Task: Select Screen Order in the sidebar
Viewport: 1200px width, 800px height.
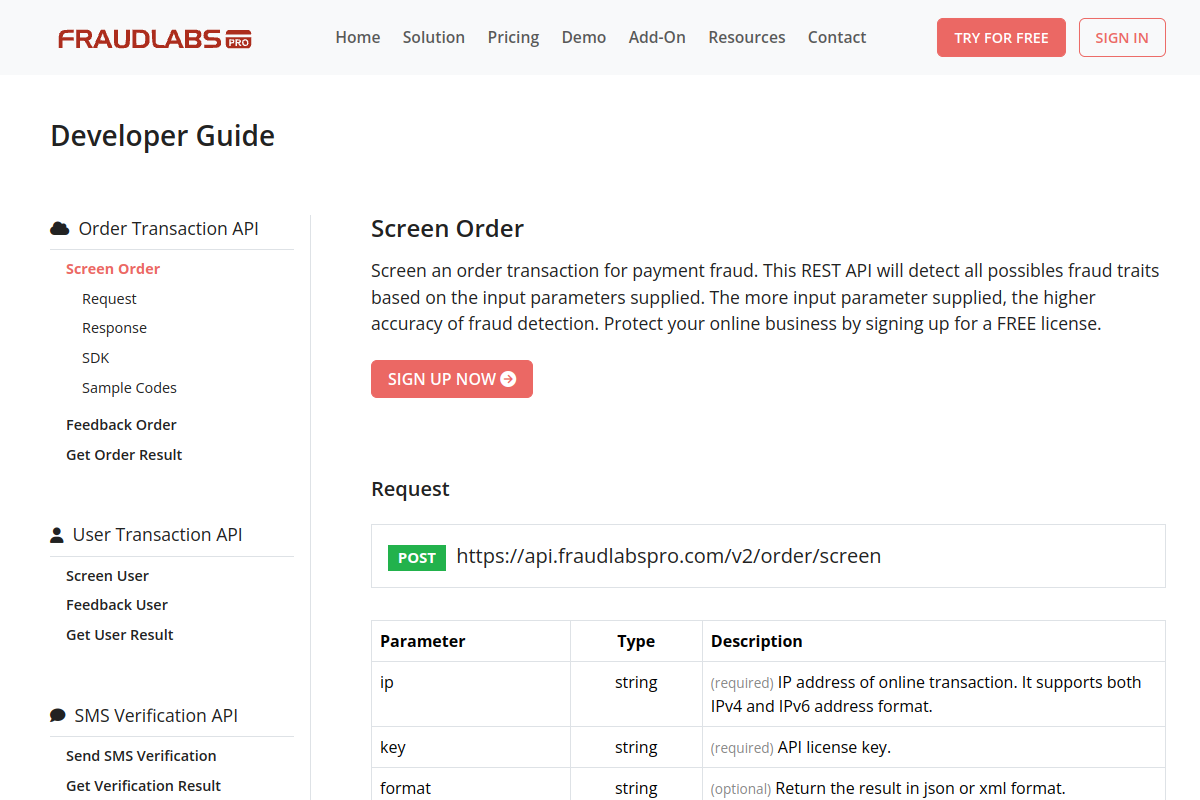Action: (113, 269)
